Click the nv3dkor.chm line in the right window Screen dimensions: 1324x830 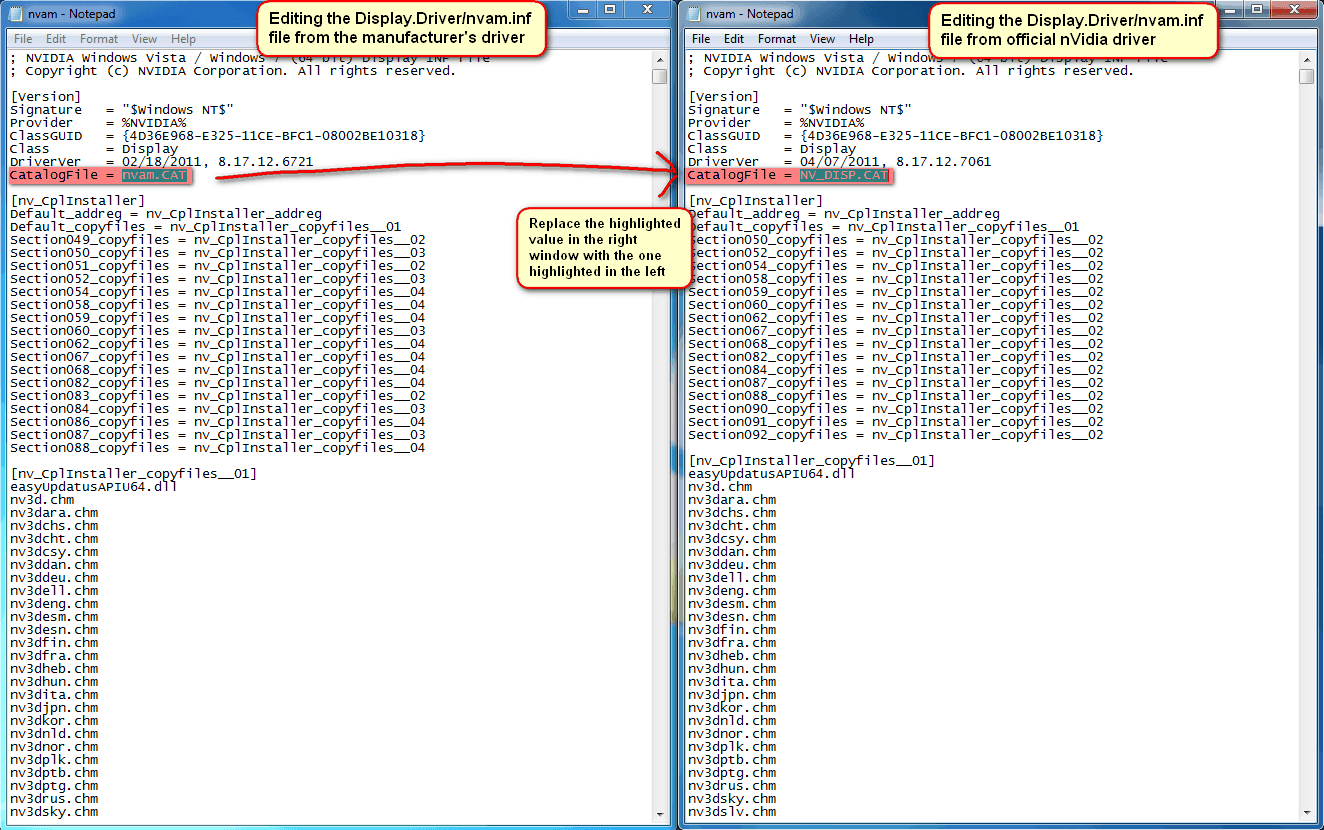[732, 708]
